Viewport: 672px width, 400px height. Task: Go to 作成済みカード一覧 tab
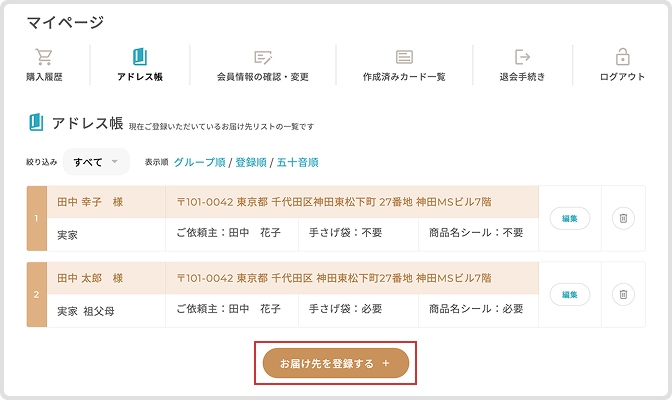click(x=404, y=77)
